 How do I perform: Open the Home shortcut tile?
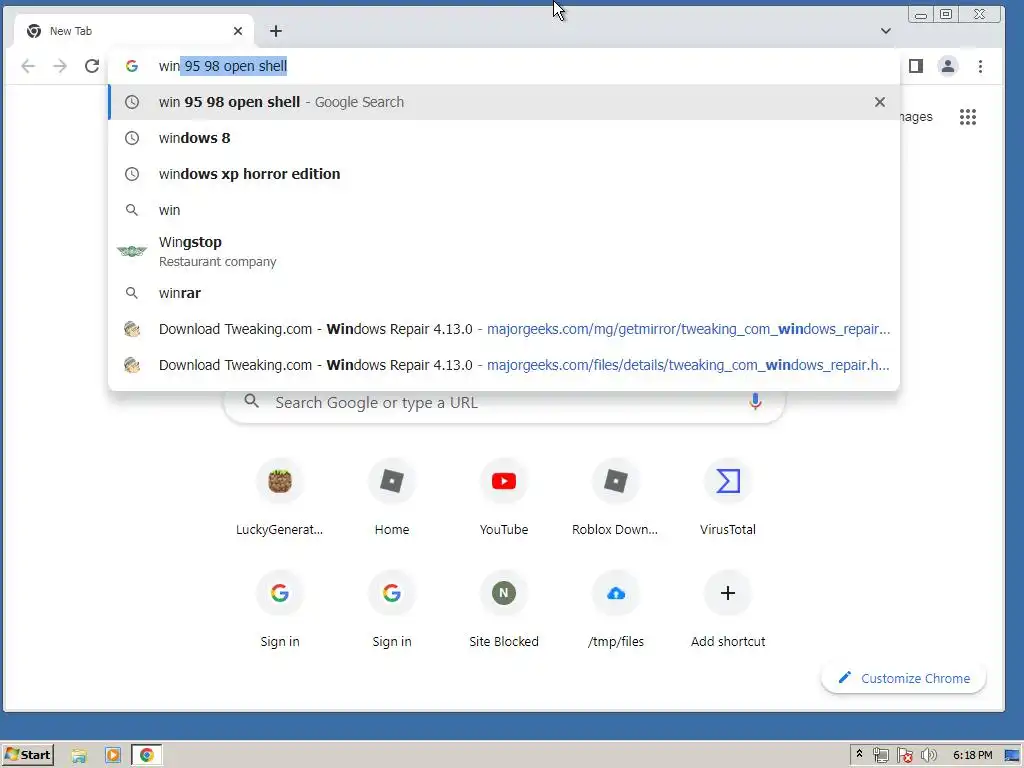tap(392, 500)
